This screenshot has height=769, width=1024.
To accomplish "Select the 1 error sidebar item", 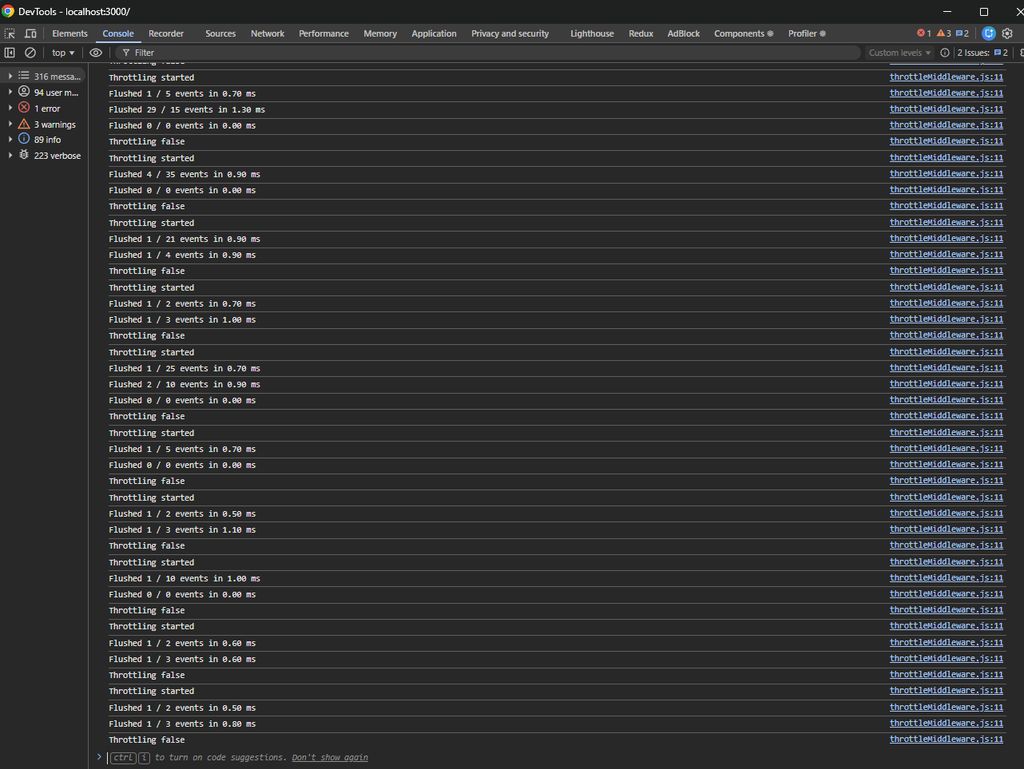I will coord(47,108).
